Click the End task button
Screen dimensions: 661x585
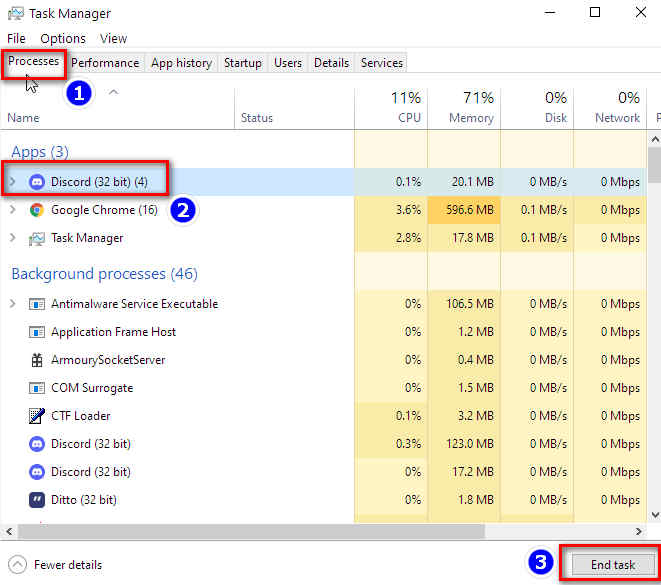(x=613, y=565)
